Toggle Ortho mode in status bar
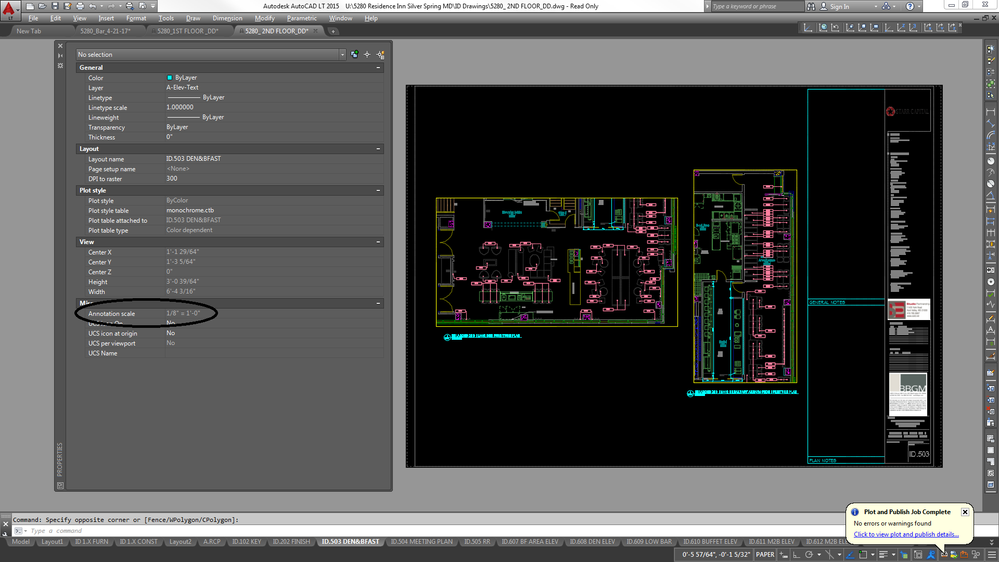This screenshot has width=999, height=562. pyautogui.click(x=796, y=554)
